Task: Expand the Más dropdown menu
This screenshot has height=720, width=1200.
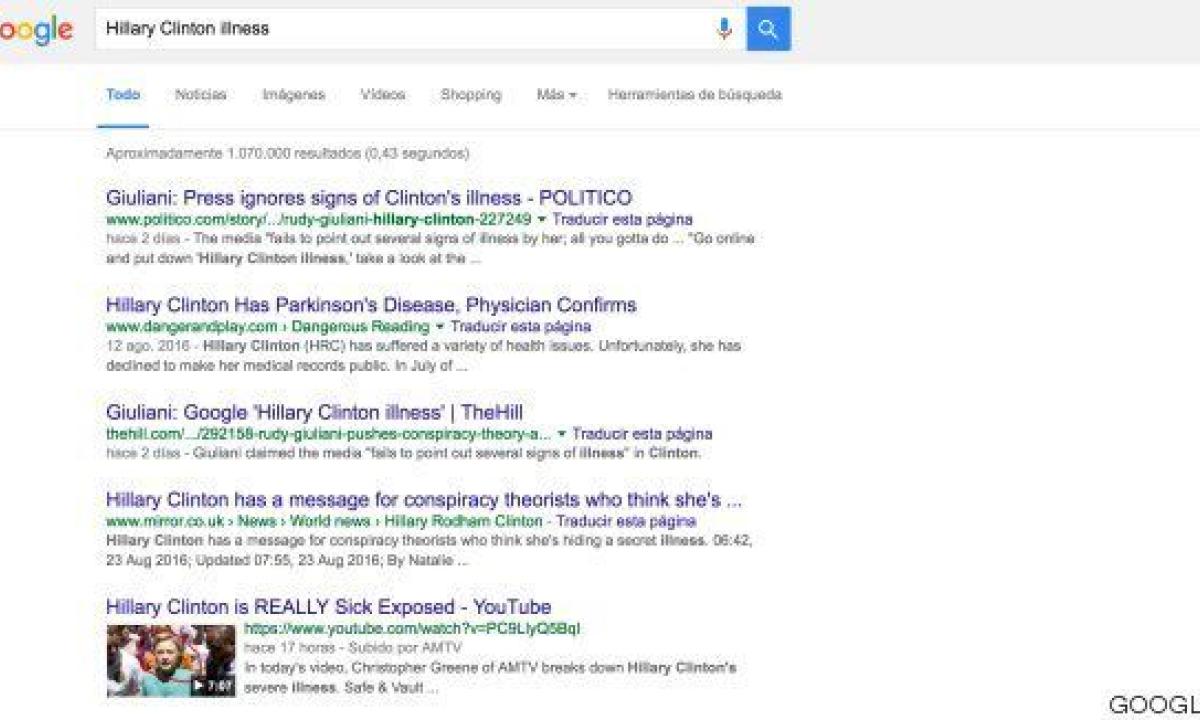Action: click(556, 95)
